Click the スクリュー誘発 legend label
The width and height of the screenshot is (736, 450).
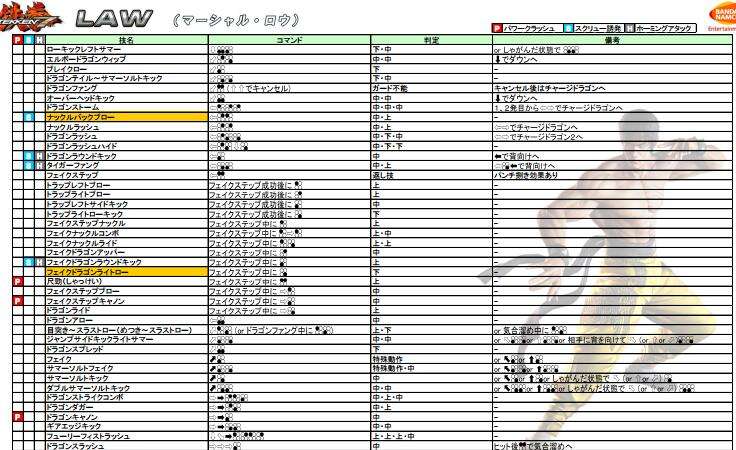(x=598, y=29)
